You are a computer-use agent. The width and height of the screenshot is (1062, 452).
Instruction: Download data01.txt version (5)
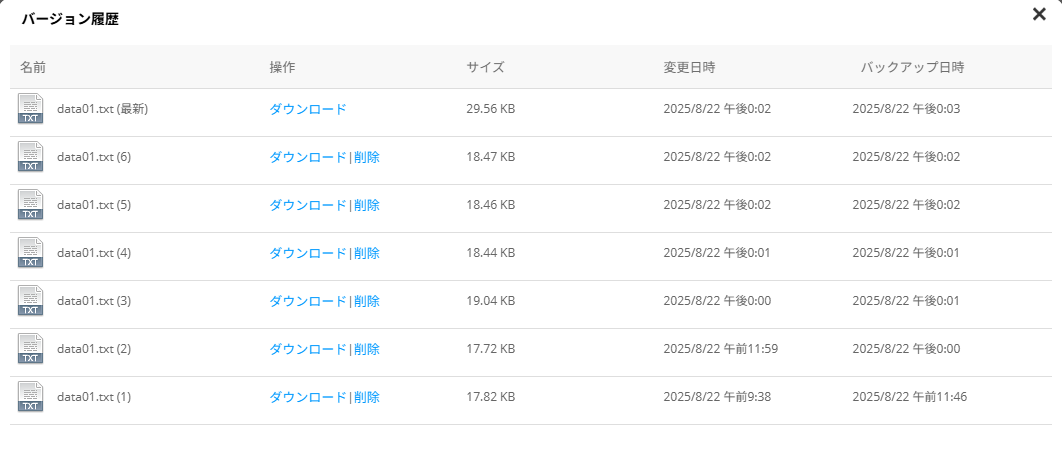point(308,205)
